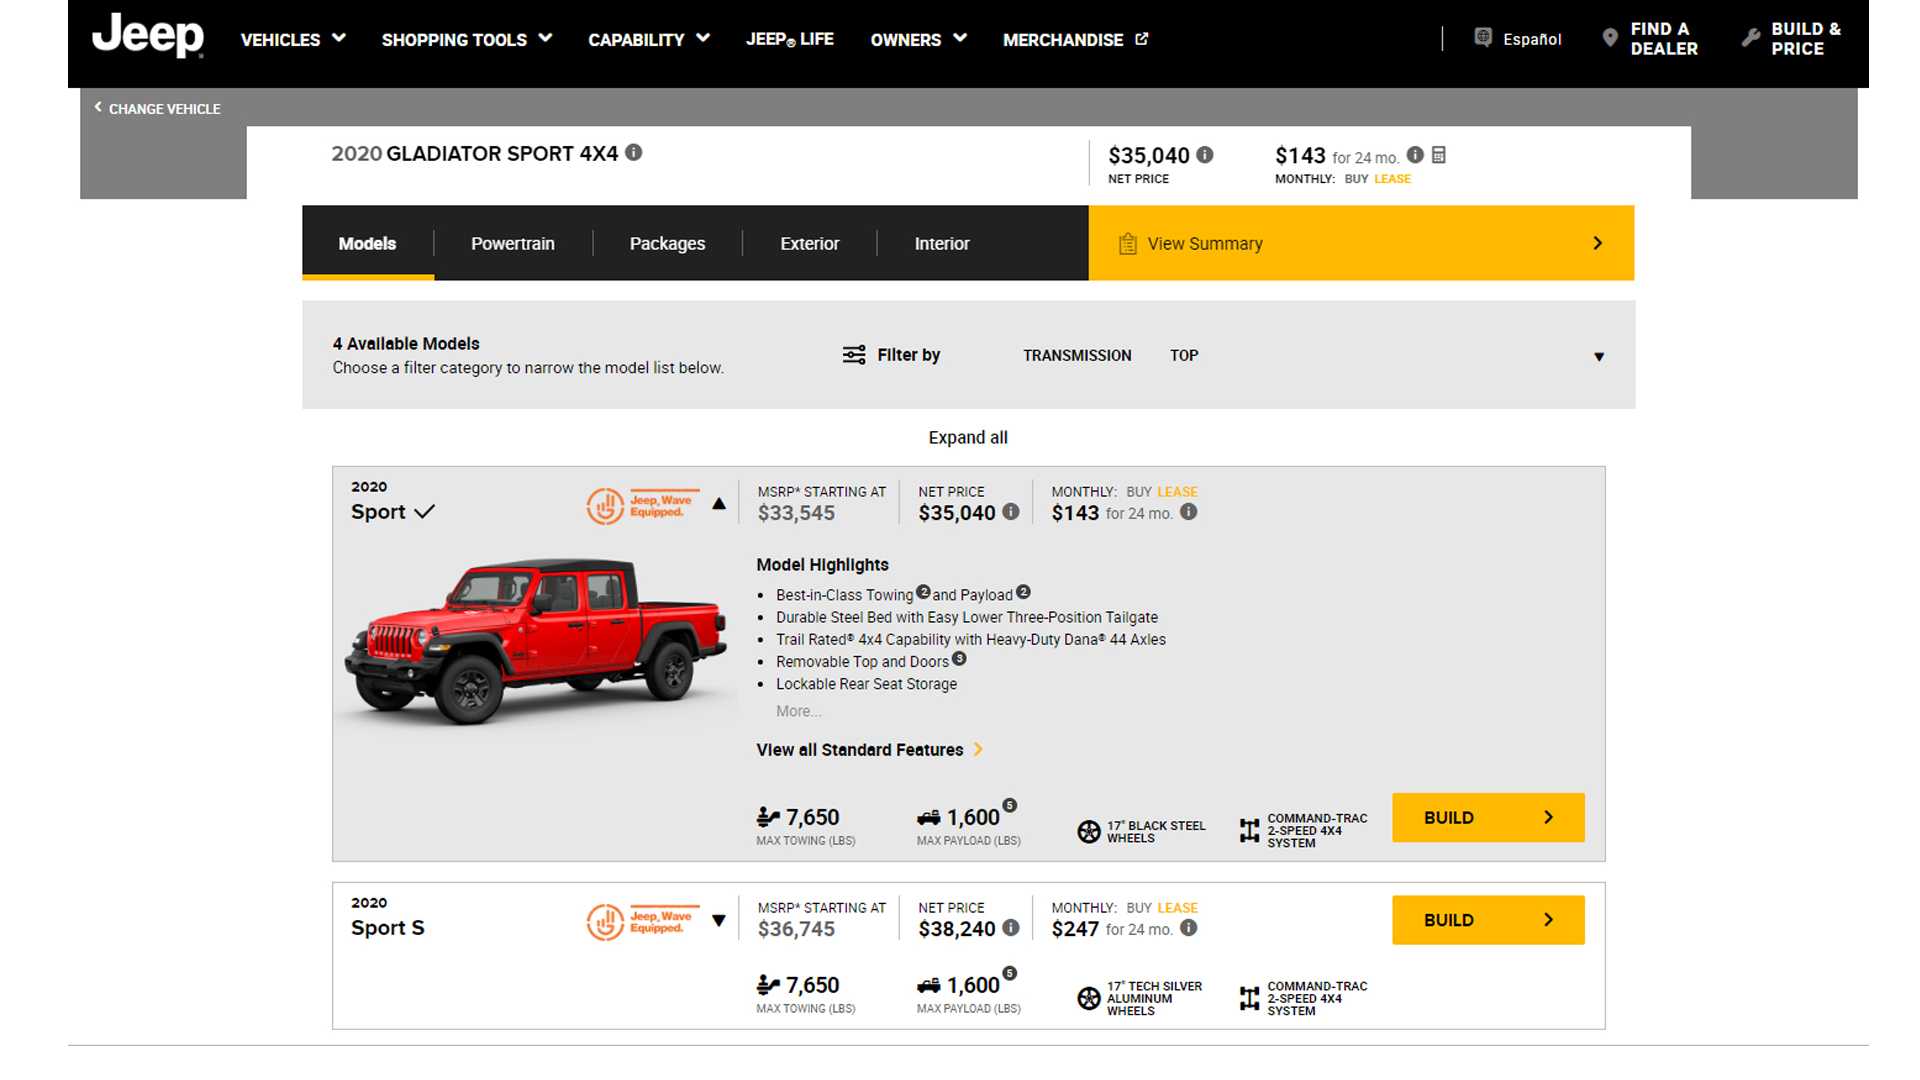
Task: Click the Filter by sliders icon
Action: (854, 355)
